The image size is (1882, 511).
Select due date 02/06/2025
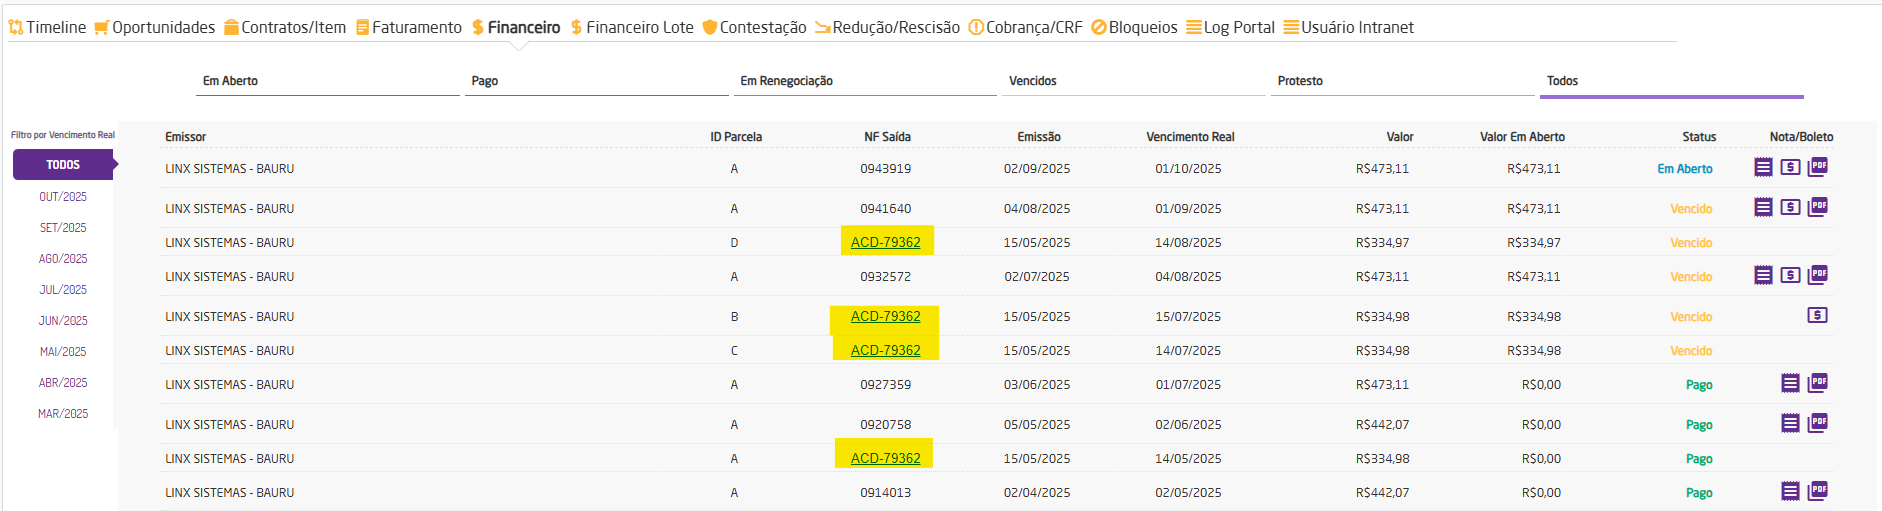click(1188, 425)
